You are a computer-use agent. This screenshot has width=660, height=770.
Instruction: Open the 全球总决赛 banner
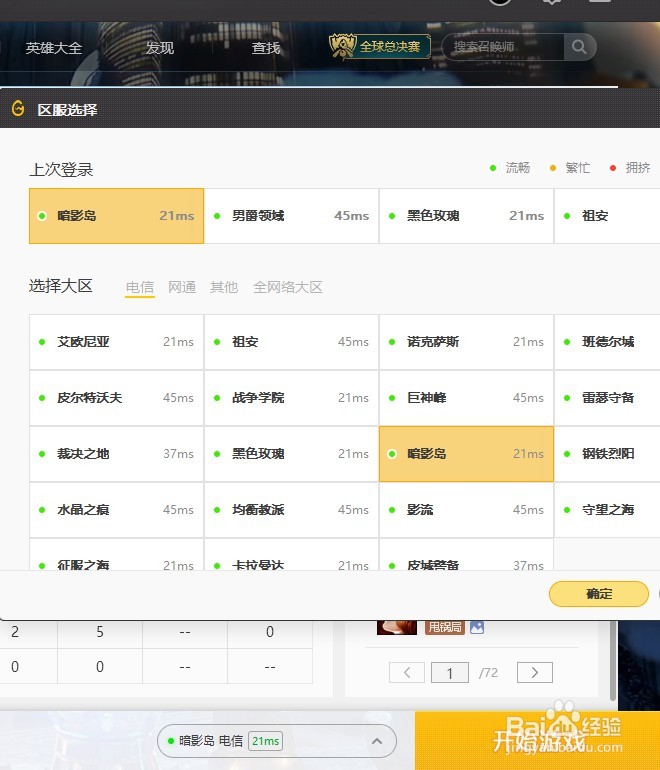(x=380, y=47)
